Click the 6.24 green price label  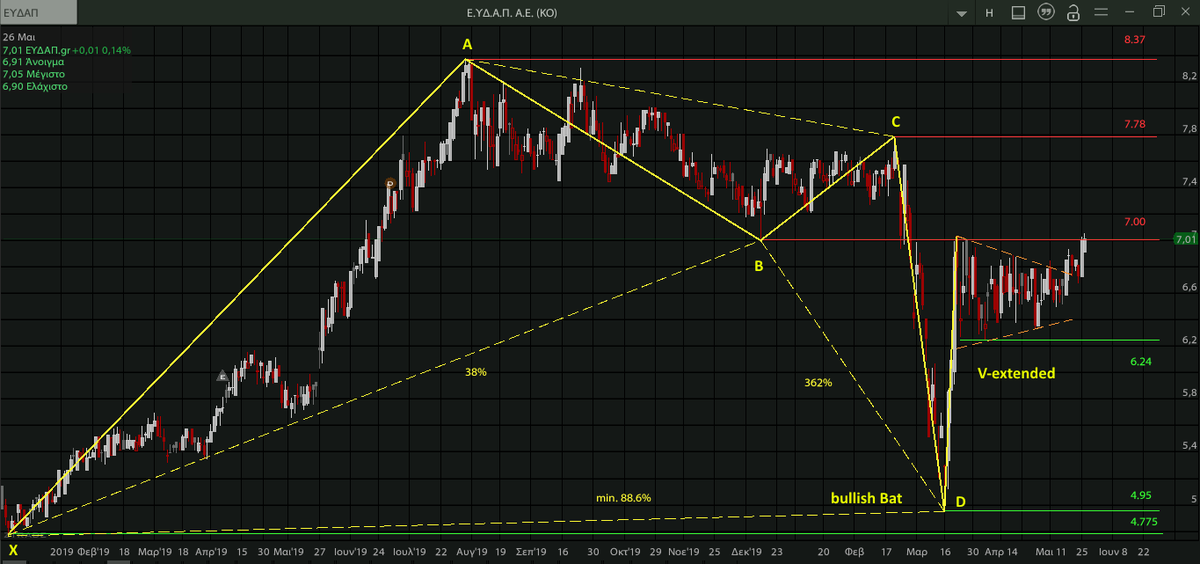coord(1141,361)
